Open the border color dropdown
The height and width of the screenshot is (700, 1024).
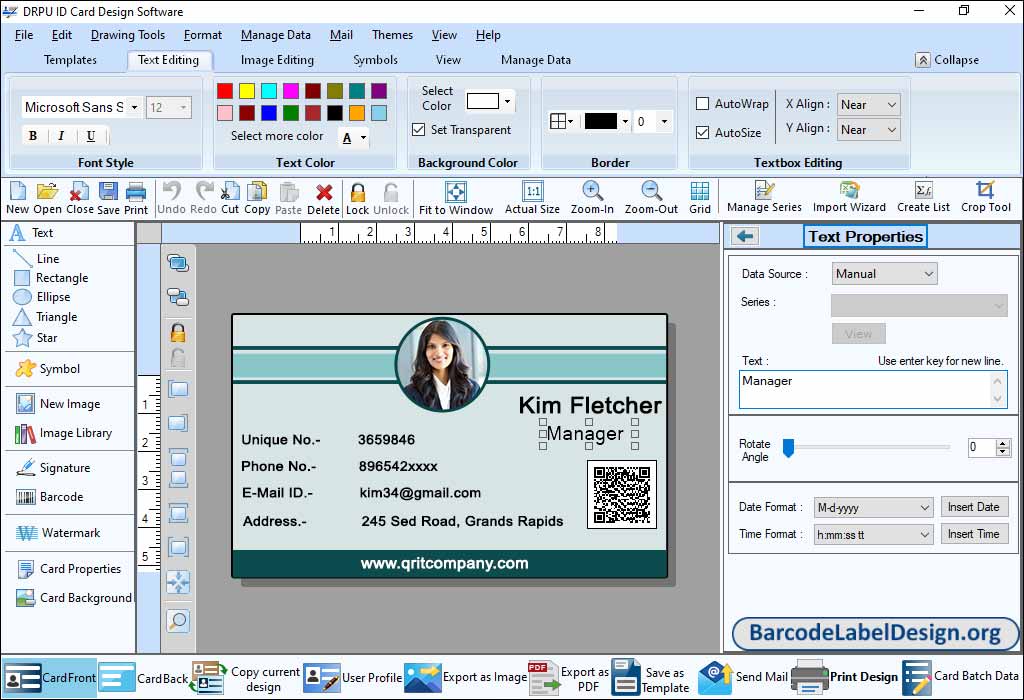coord(625,121)
